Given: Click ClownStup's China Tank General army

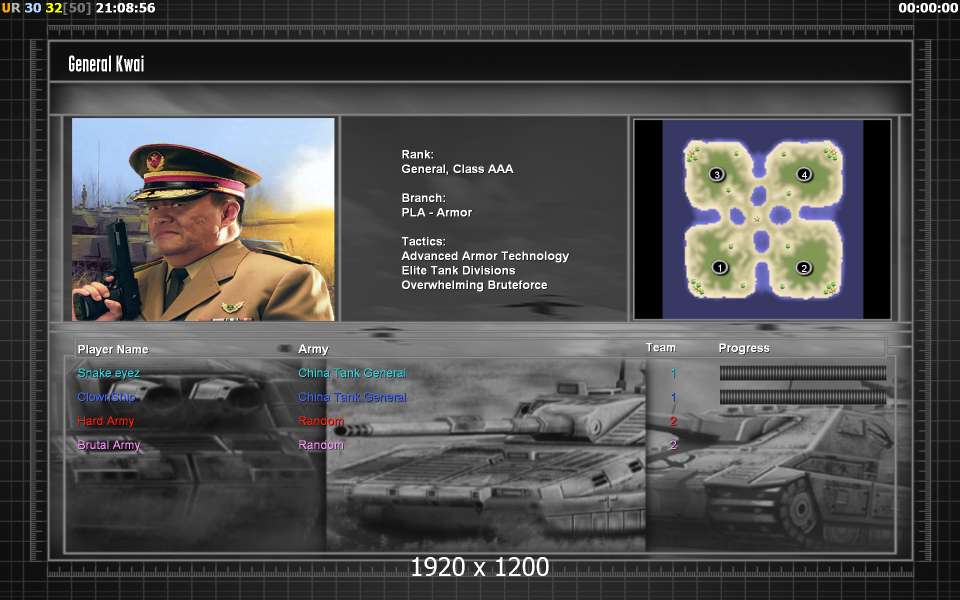Looking at the screenshot, I should [x=352, y=397].
